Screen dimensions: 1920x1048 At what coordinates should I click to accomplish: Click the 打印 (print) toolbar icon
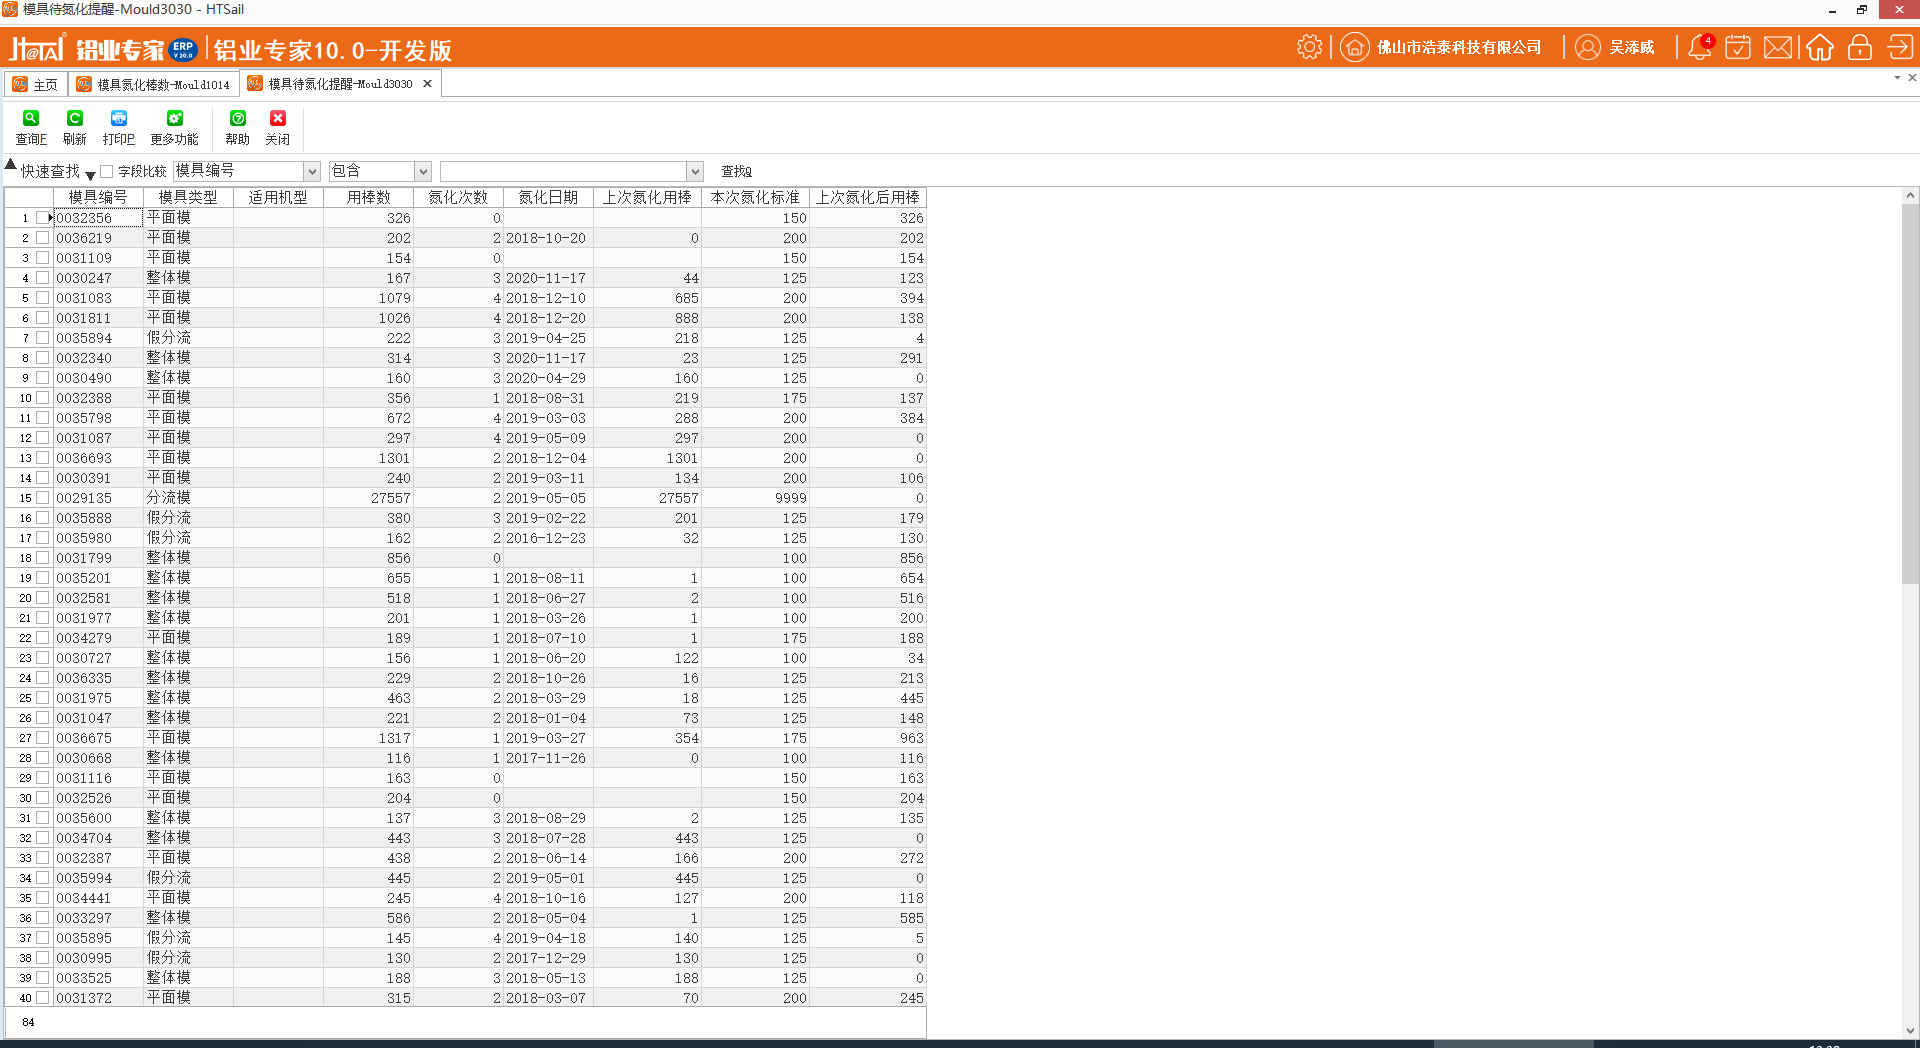[118, 119]
